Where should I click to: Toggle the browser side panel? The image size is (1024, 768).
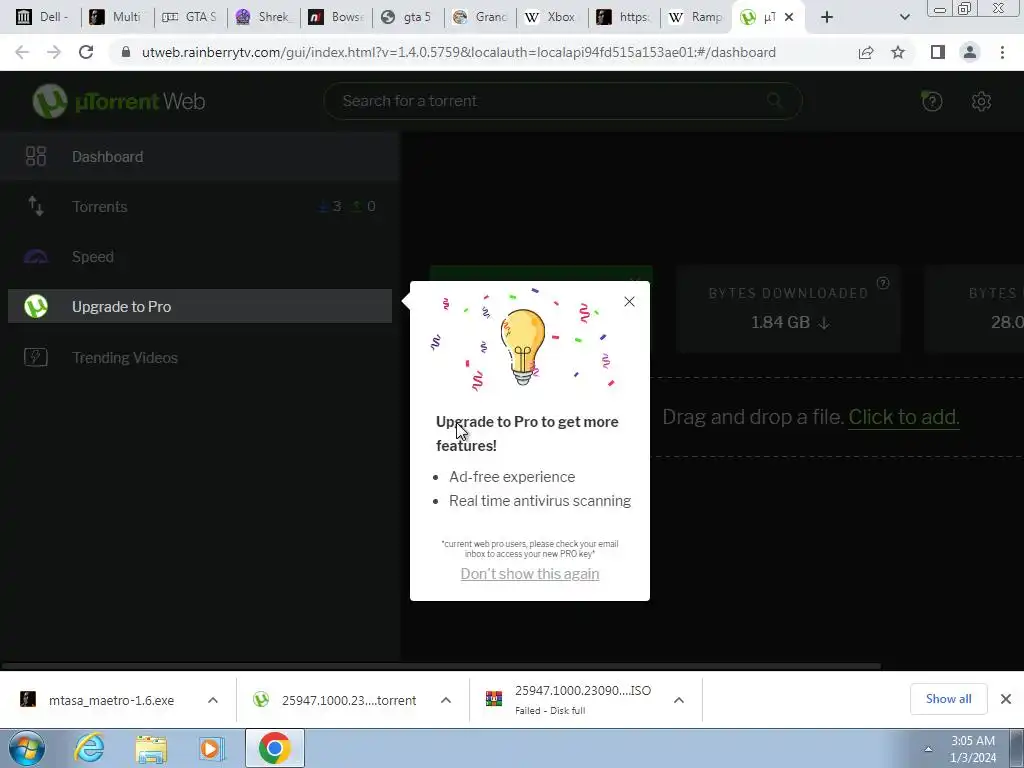coord(938,52)
